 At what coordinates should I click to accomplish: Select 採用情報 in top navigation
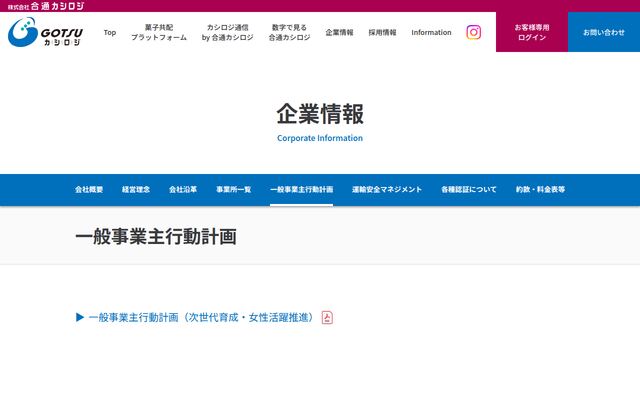pyautogui.click(x=382, y=32)
